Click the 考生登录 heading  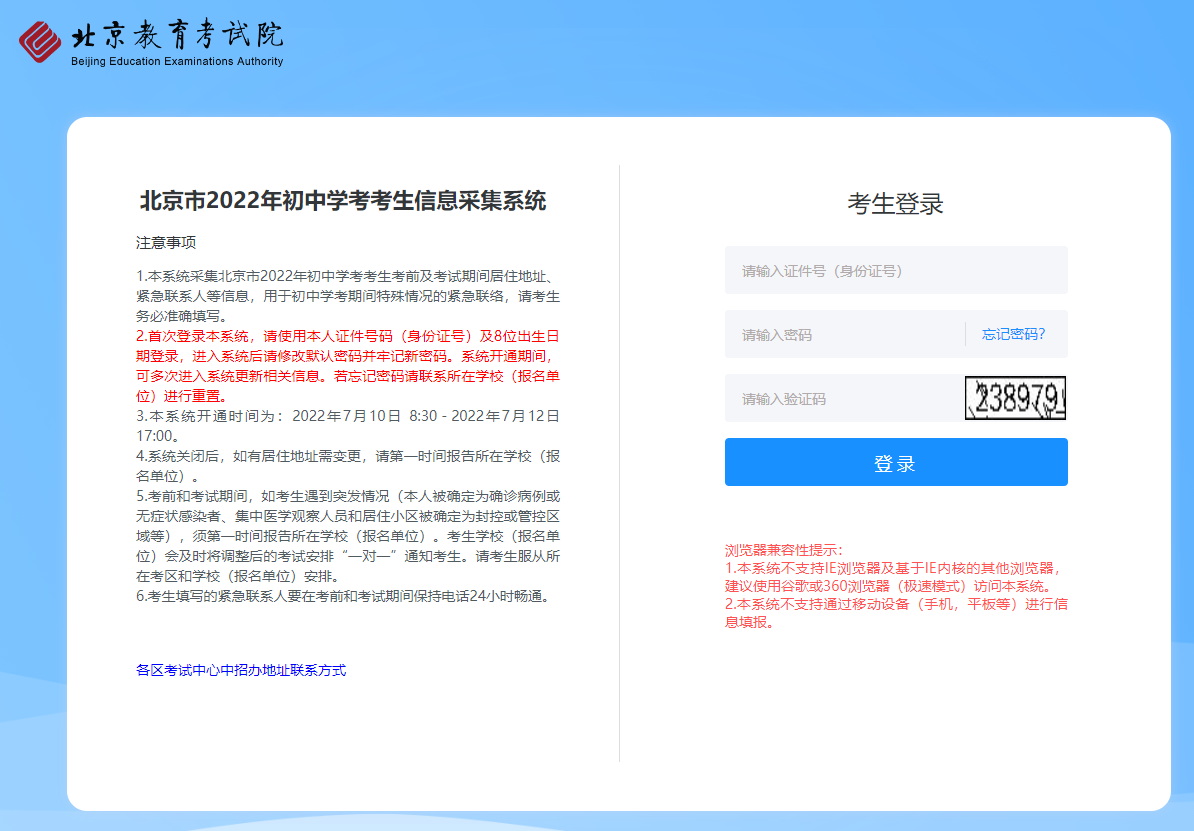[x=895, y=204]
